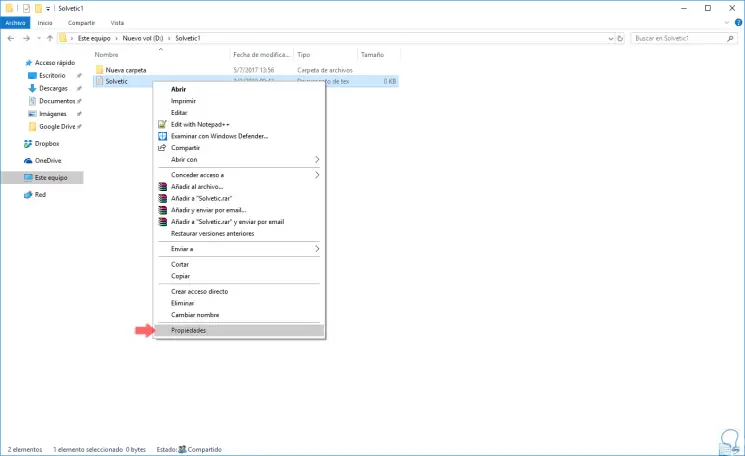The image size is (745, 456).
Task: Sort by Fecha de modificación column header
Action: click(260, 55)
